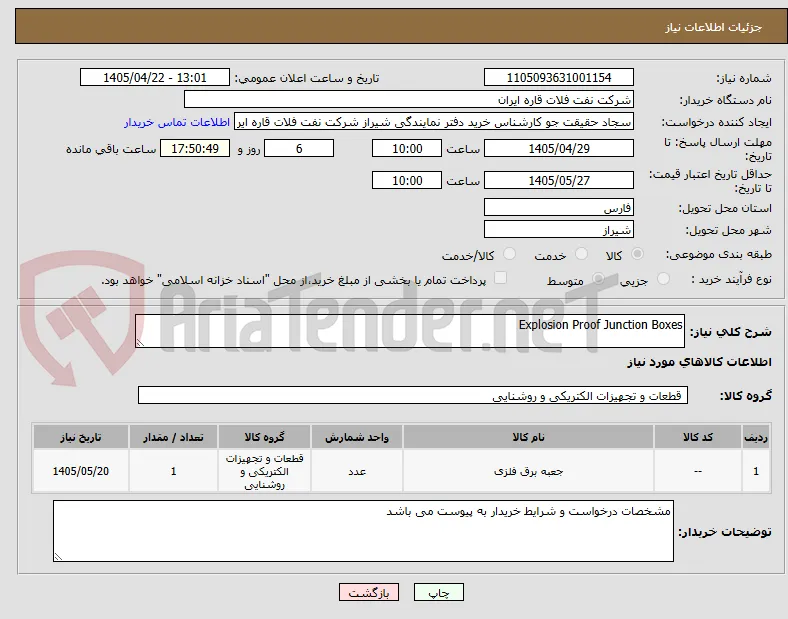Image resolution: width=788 pixels, height=619 pixels.
Task: Click the گروه کالا field
Action: (x=413, y=395)
